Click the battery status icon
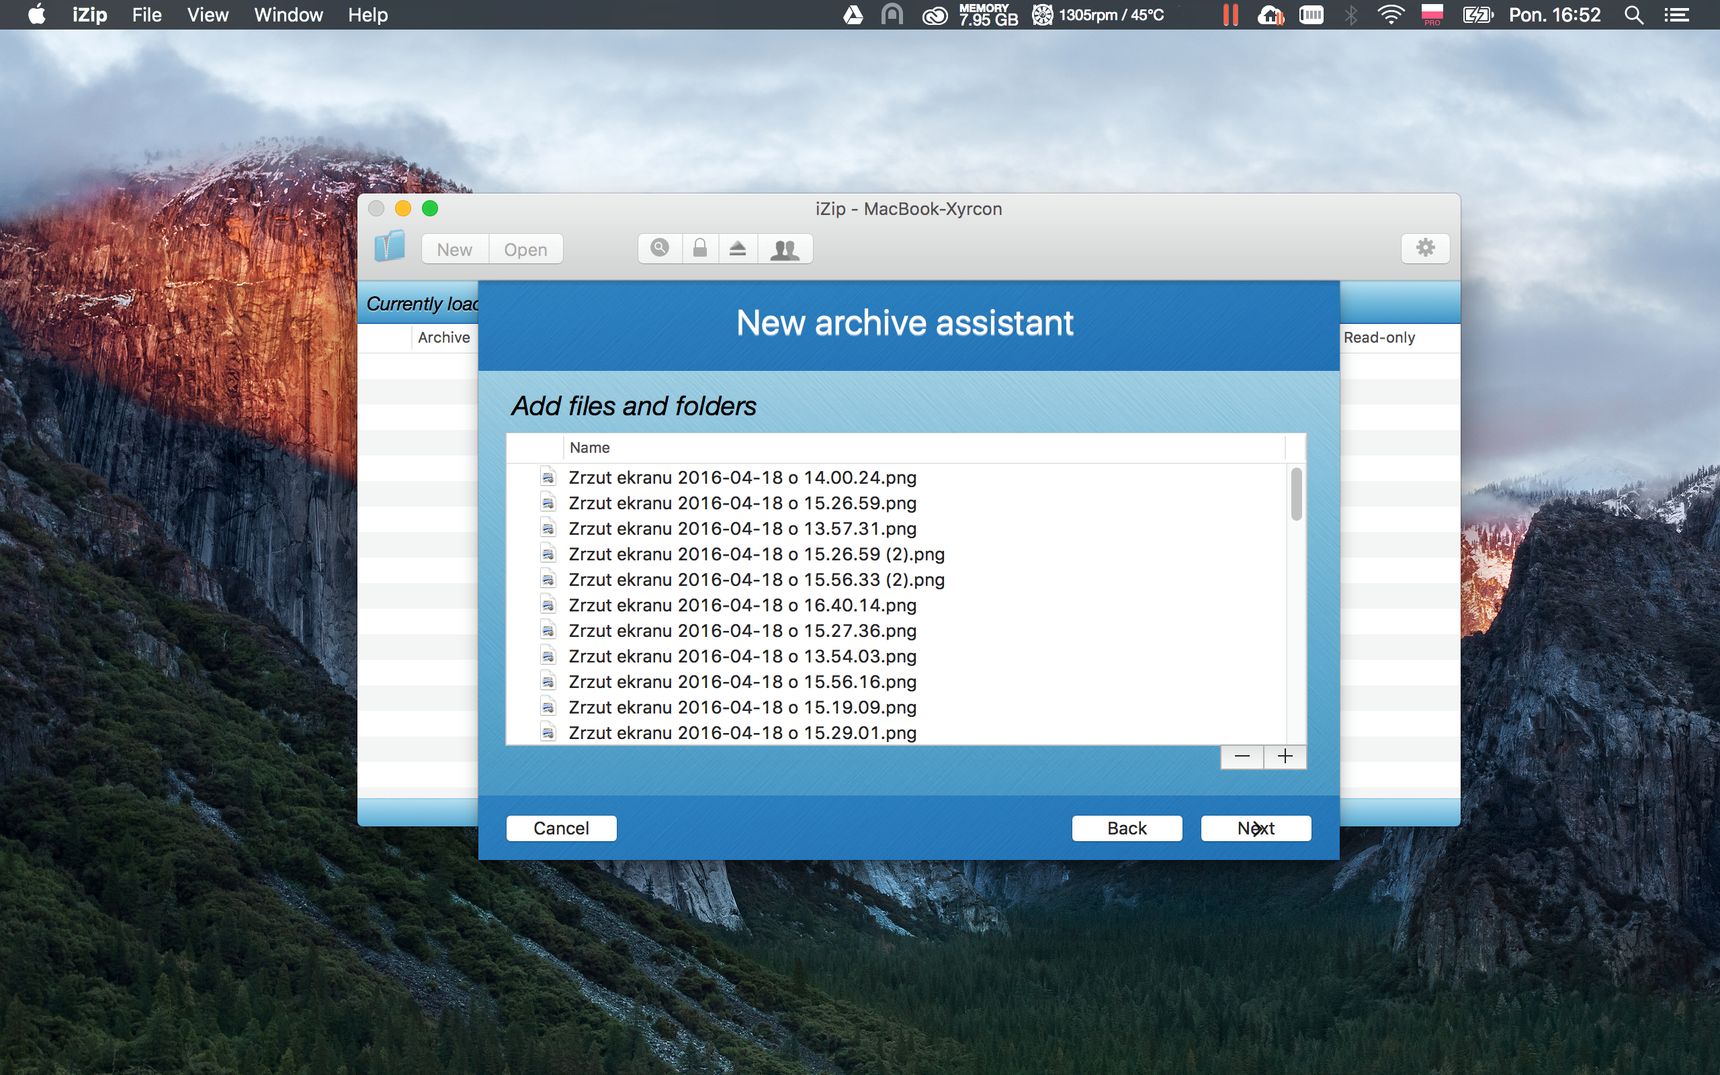 click(1477, 15)
